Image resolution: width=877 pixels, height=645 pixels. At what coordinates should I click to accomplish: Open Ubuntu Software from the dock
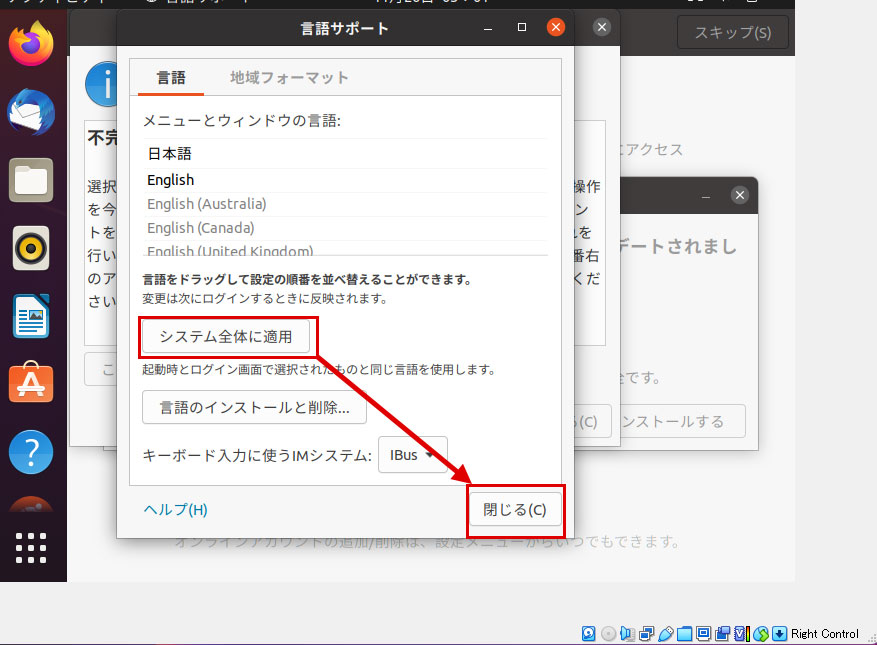31,384
